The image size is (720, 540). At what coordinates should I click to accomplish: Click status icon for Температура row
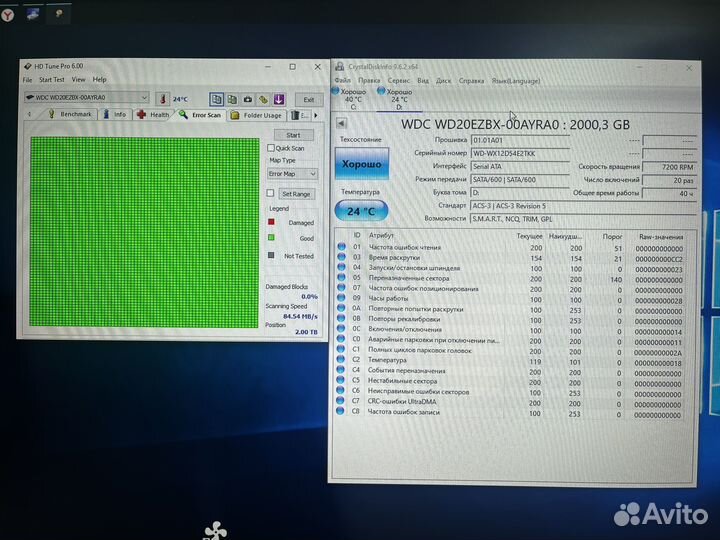tap(340, 359)
